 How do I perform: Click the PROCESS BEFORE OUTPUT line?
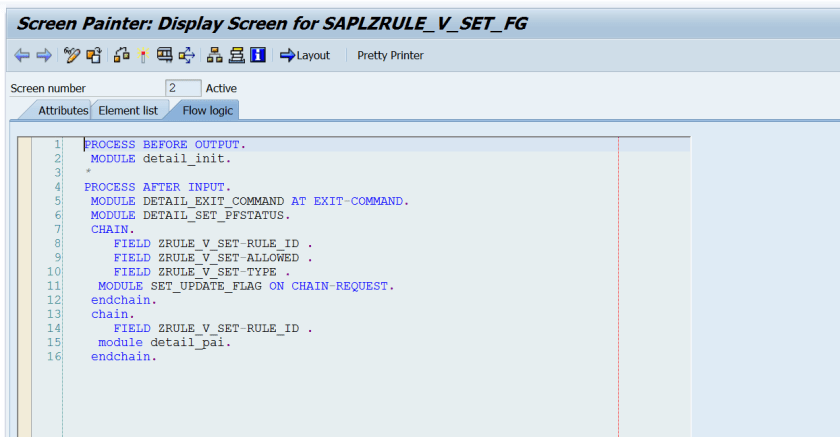click(x=164, y=145)
